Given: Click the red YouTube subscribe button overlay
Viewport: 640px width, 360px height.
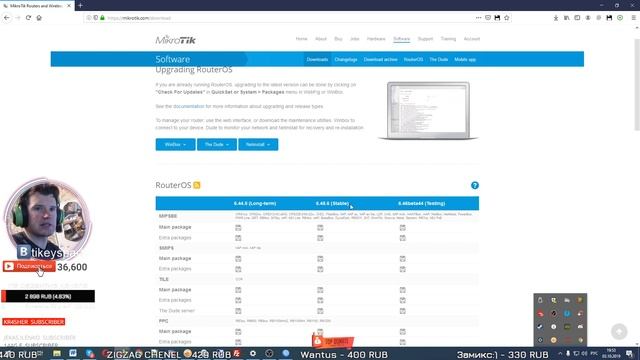Looking at the screenshot, I should coord(29,266).
